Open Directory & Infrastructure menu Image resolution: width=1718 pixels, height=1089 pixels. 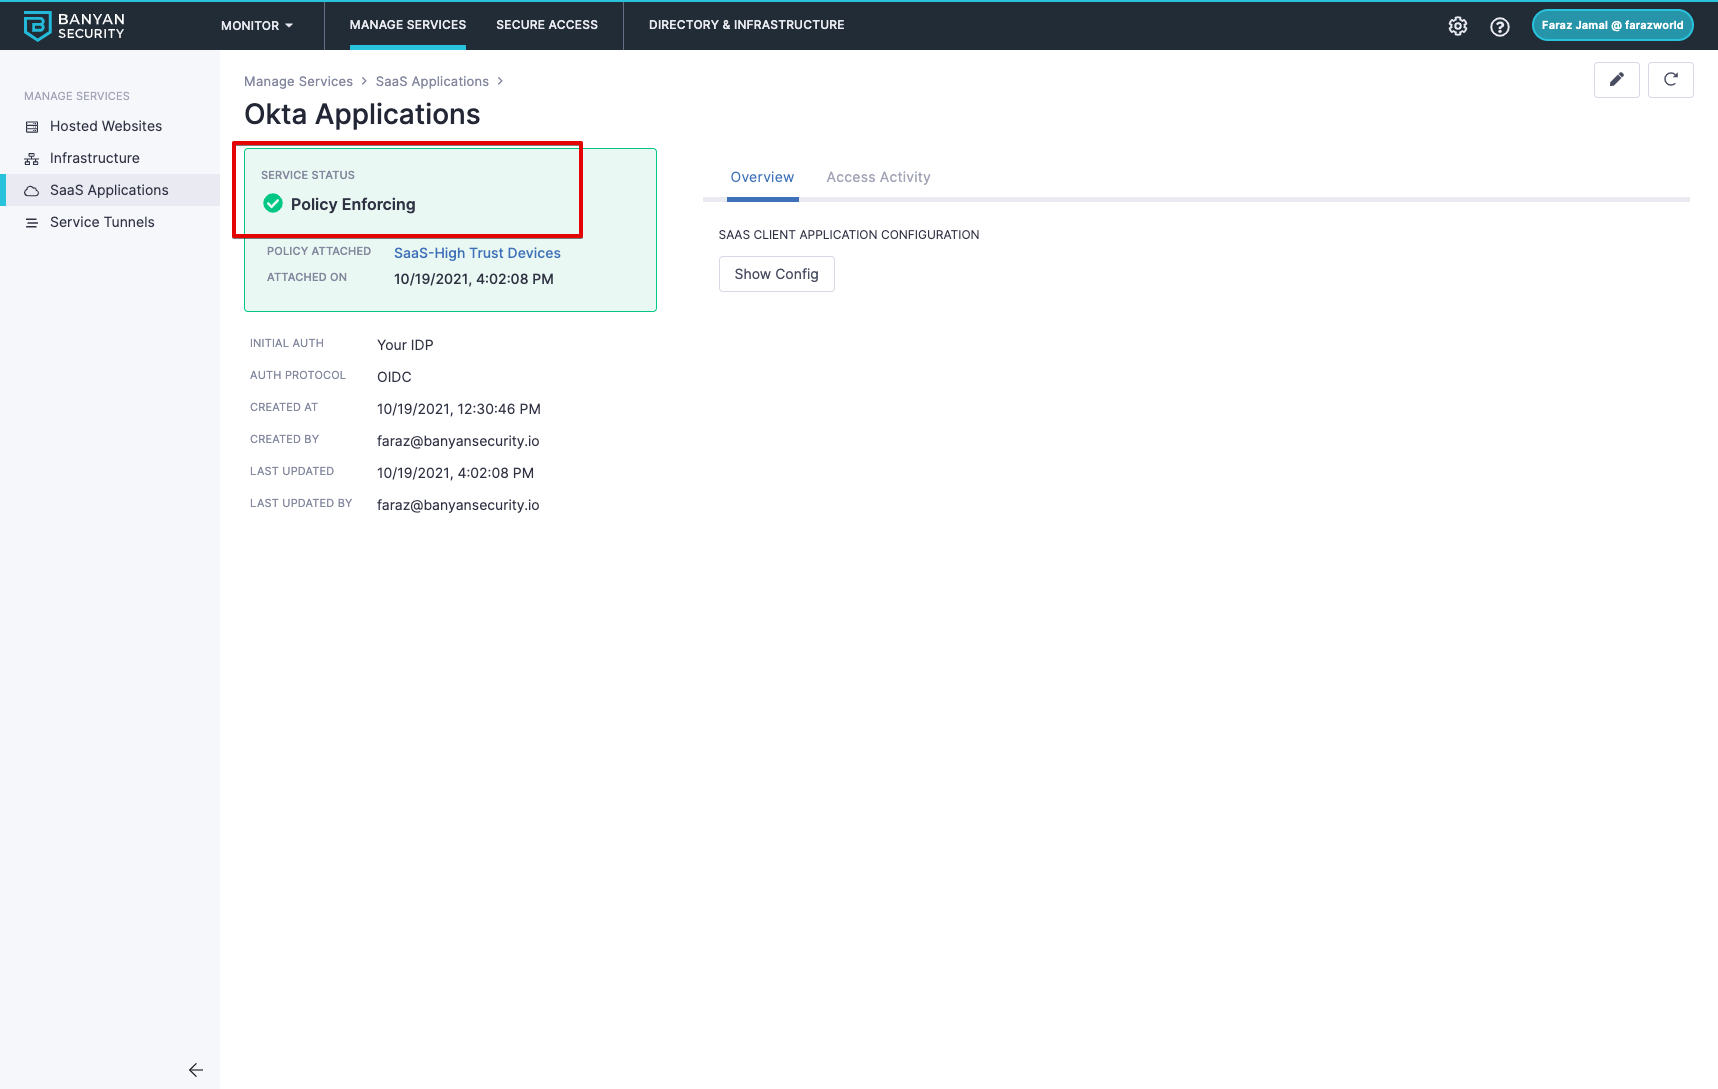(746, 25)
